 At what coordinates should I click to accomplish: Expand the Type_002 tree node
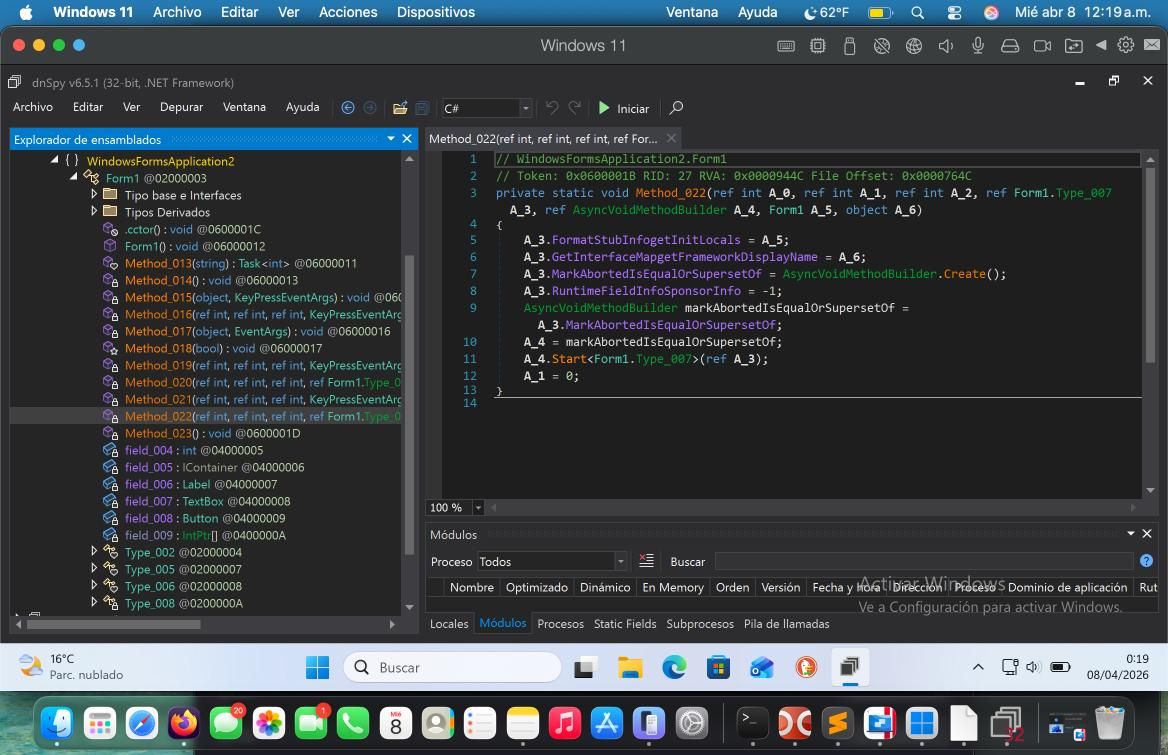tap(94, 552)
